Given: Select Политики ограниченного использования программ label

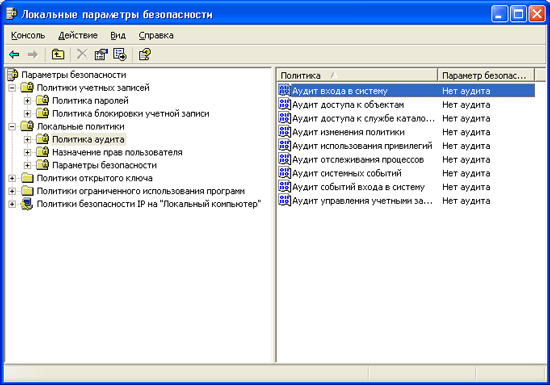Looking at the screenshot, I should click(x=141, y=191).
